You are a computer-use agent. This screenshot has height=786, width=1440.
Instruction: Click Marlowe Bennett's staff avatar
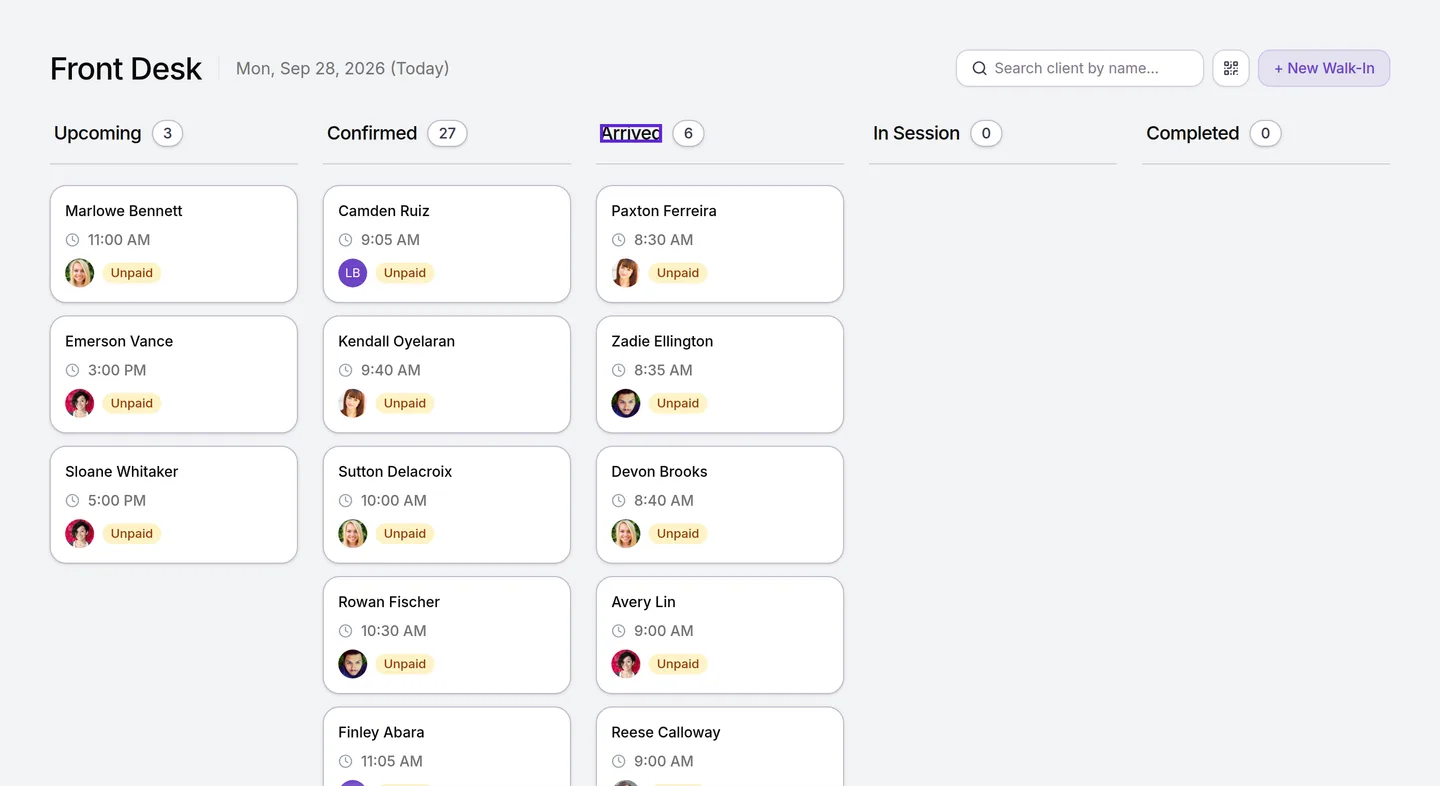[x=80, y=273]
